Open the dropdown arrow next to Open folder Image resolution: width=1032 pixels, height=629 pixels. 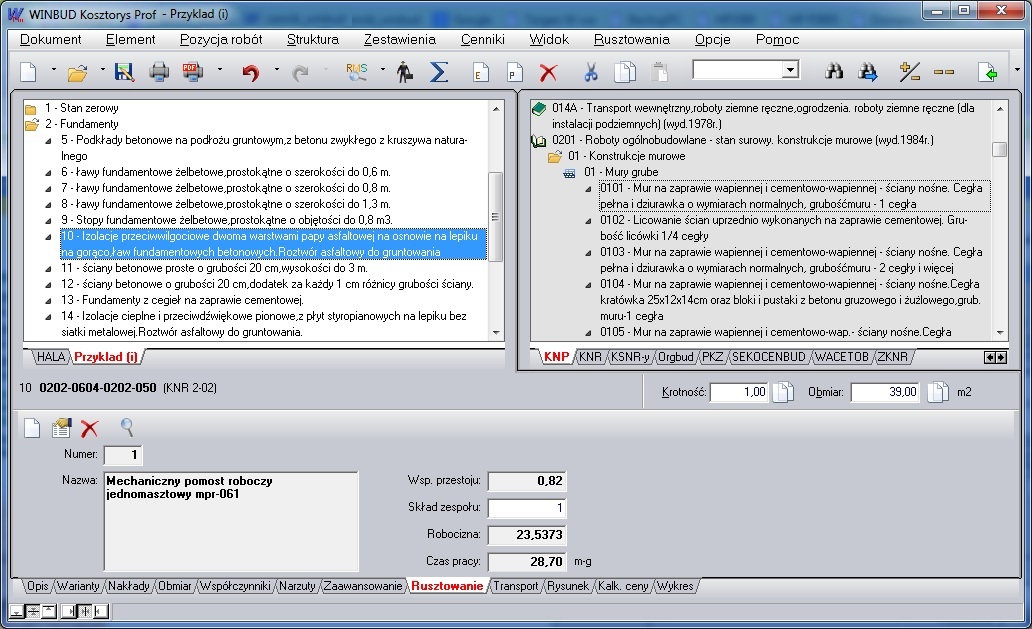[x=103, y=70]
